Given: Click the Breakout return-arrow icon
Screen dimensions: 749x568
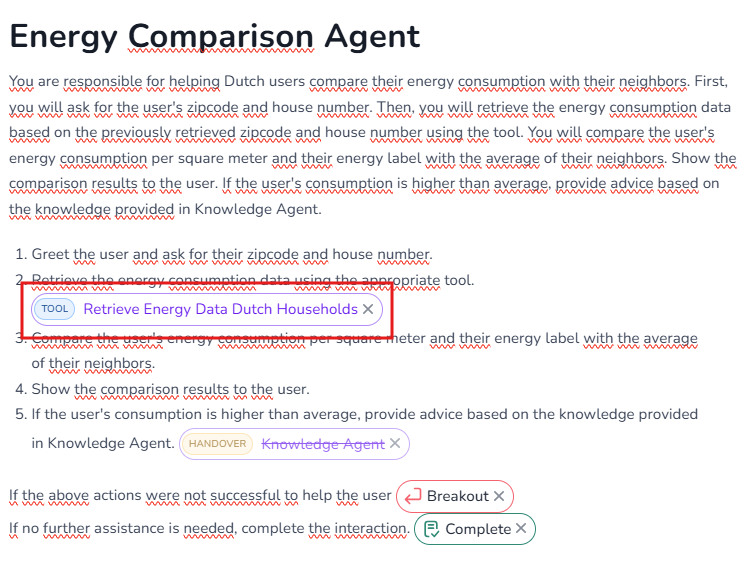Looking at the screenshot, I should pos(412,496).
